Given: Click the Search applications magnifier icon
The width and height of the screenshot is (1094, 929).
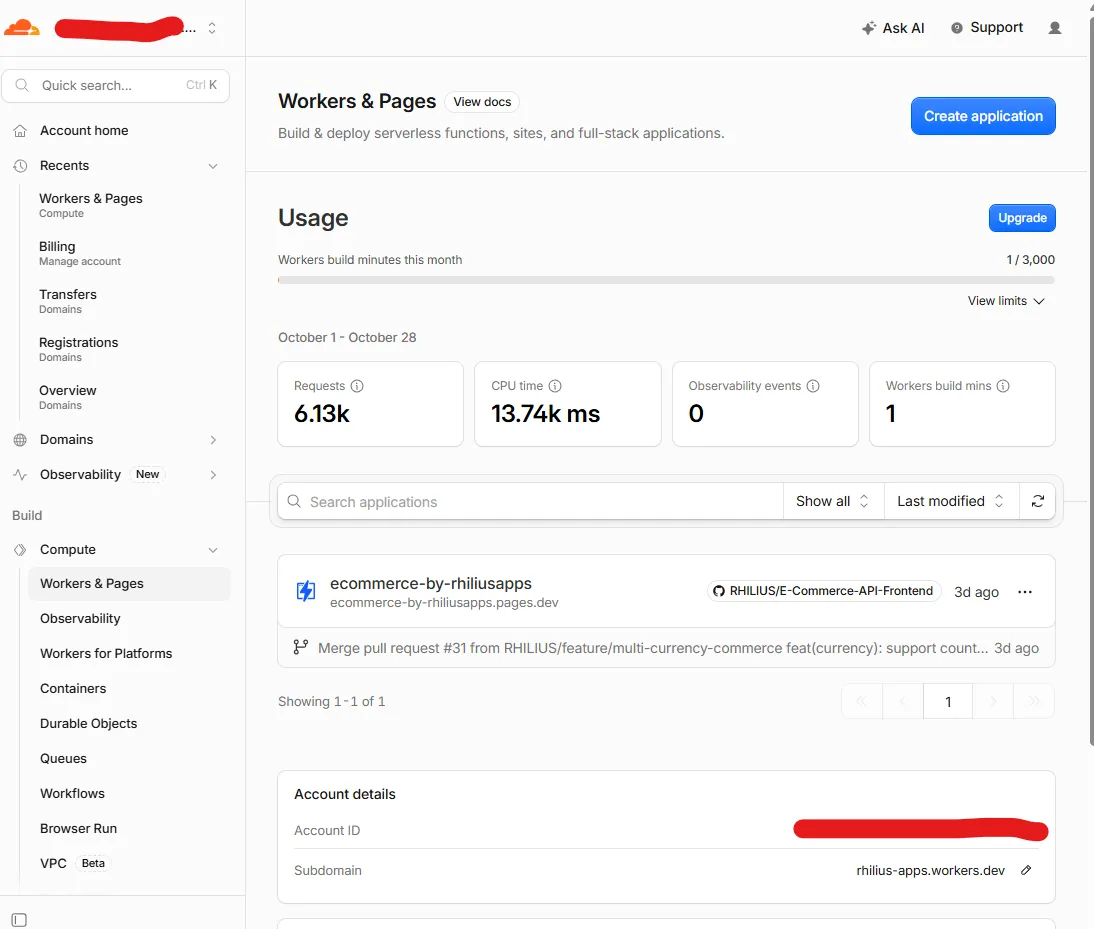Looking at the screenshot, I should click(294, 501).
